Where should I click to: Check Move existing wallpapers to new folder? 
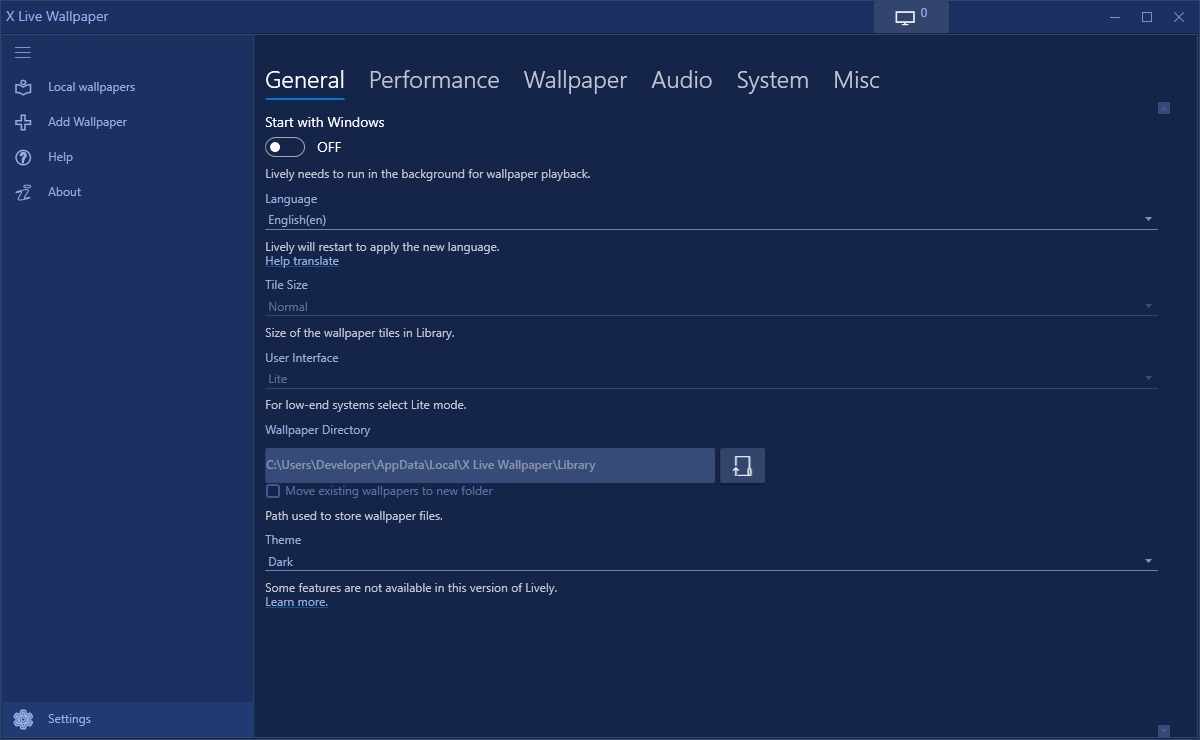[x=273, y=491]
